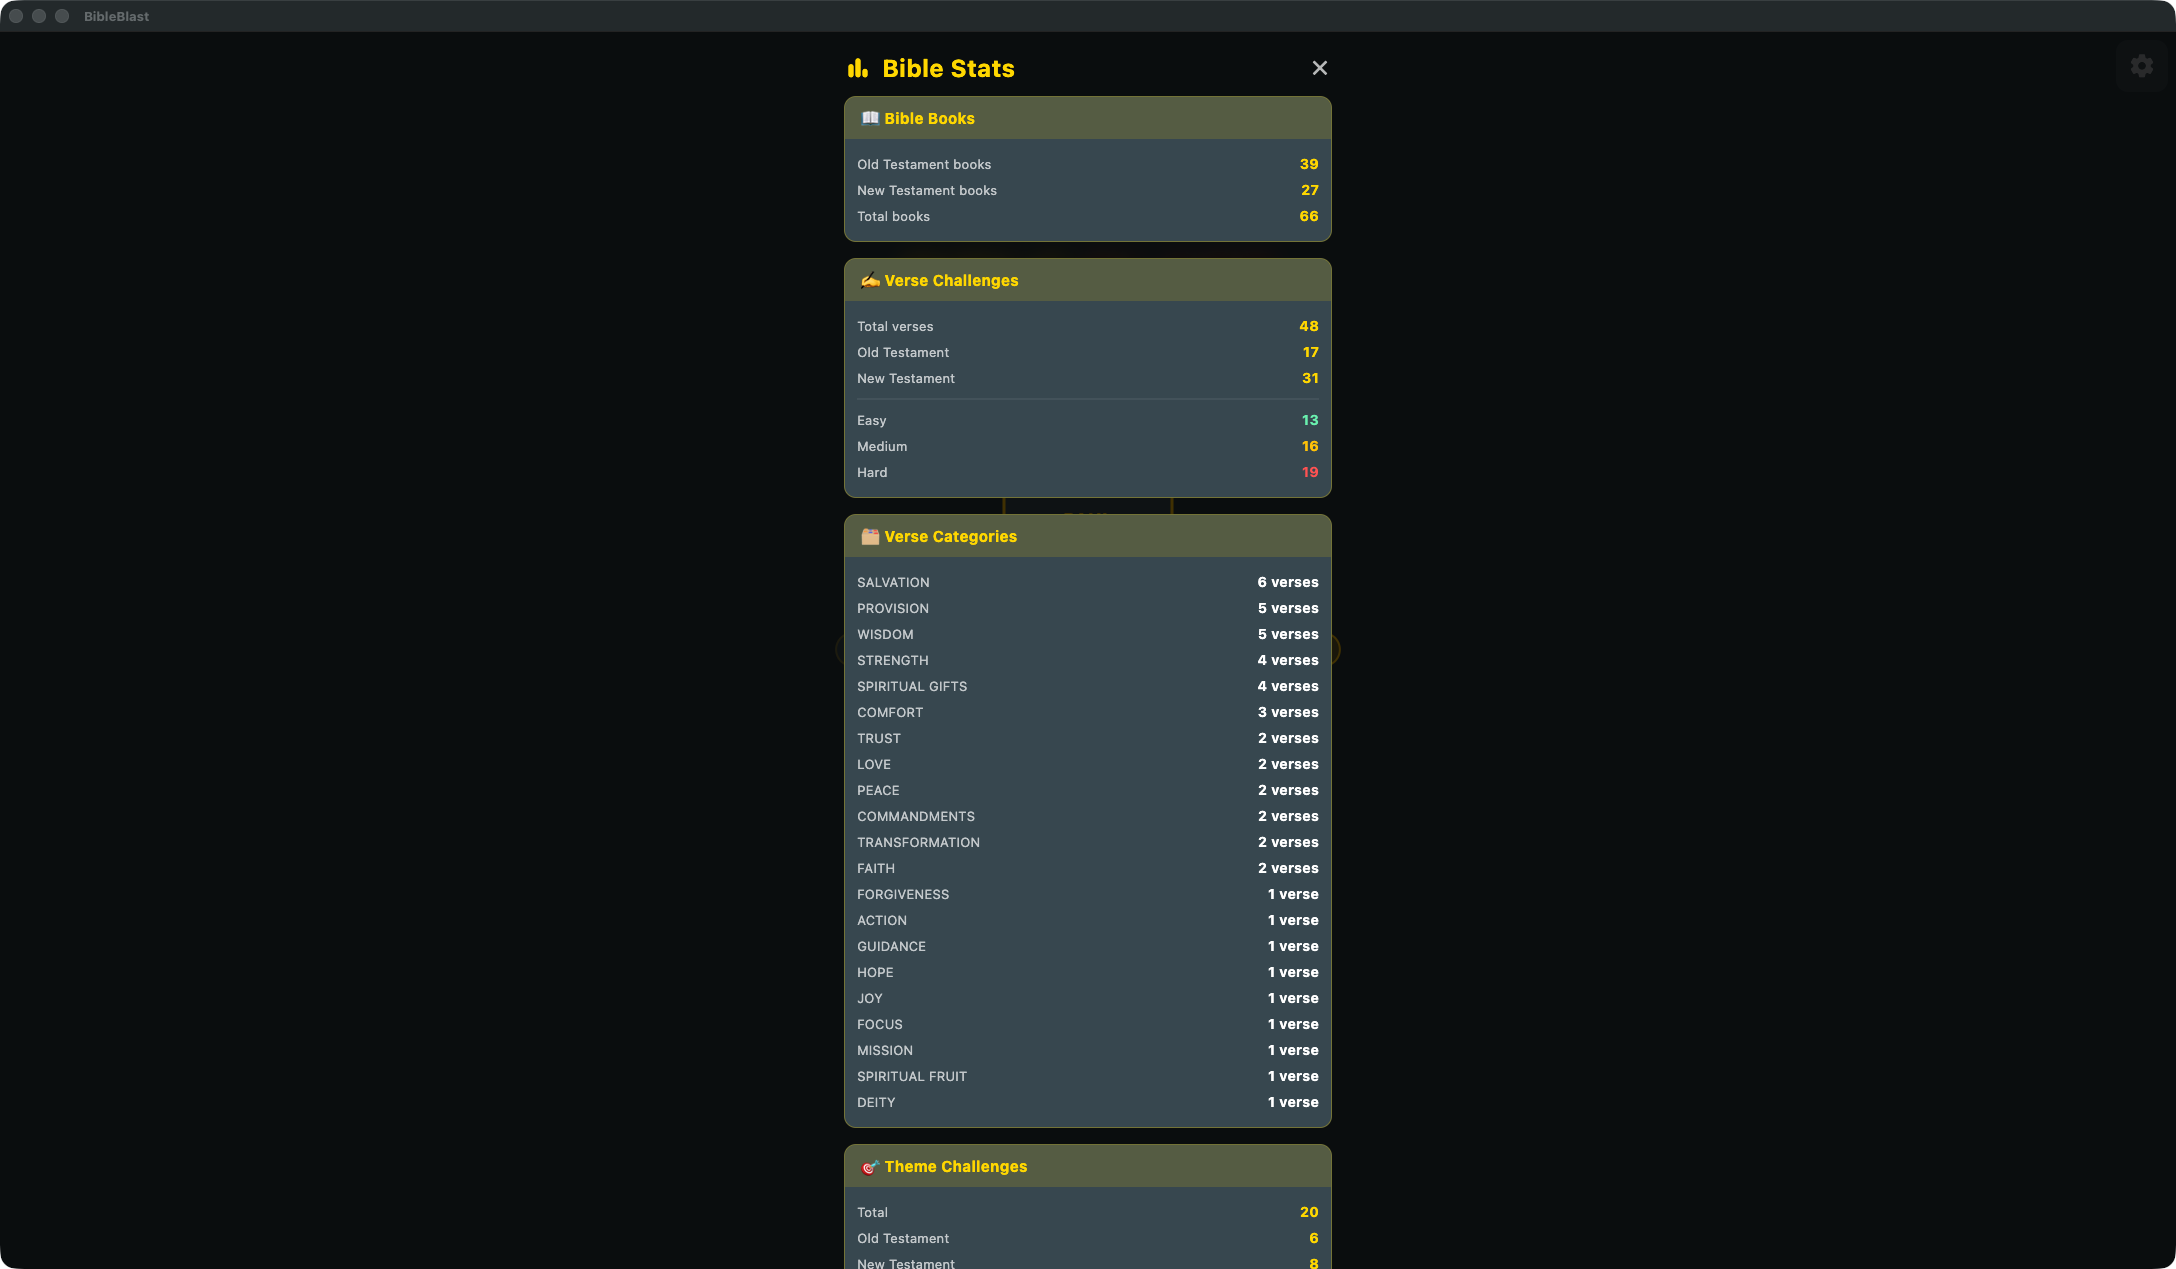
Task: Click the yellow Bible Stats title
Action: coord(947,68)
